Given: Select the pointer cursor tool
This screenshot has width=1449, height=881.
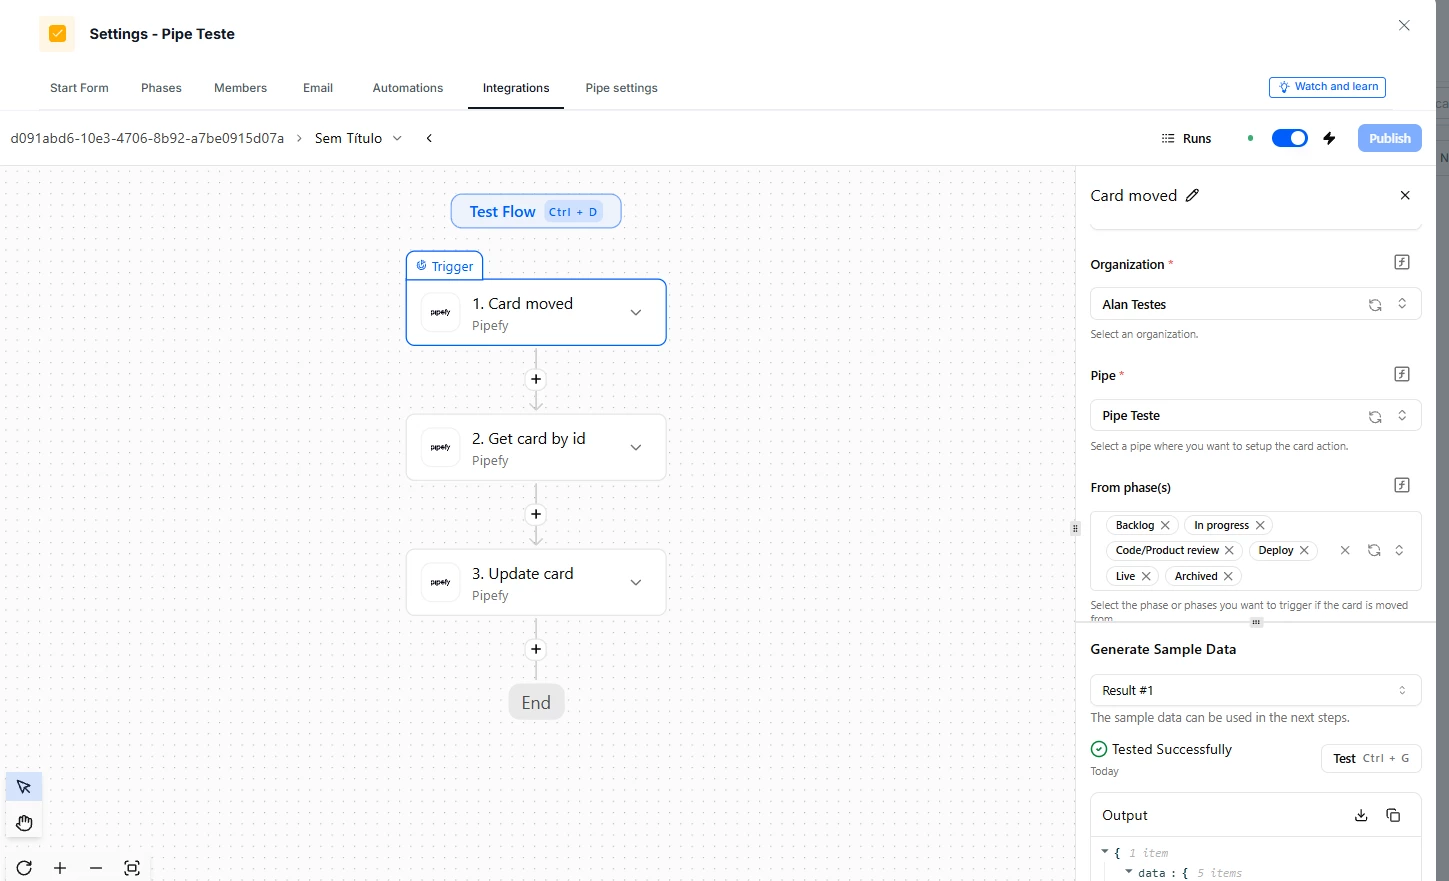Looking at the screenshot, I should pos(24,787).
